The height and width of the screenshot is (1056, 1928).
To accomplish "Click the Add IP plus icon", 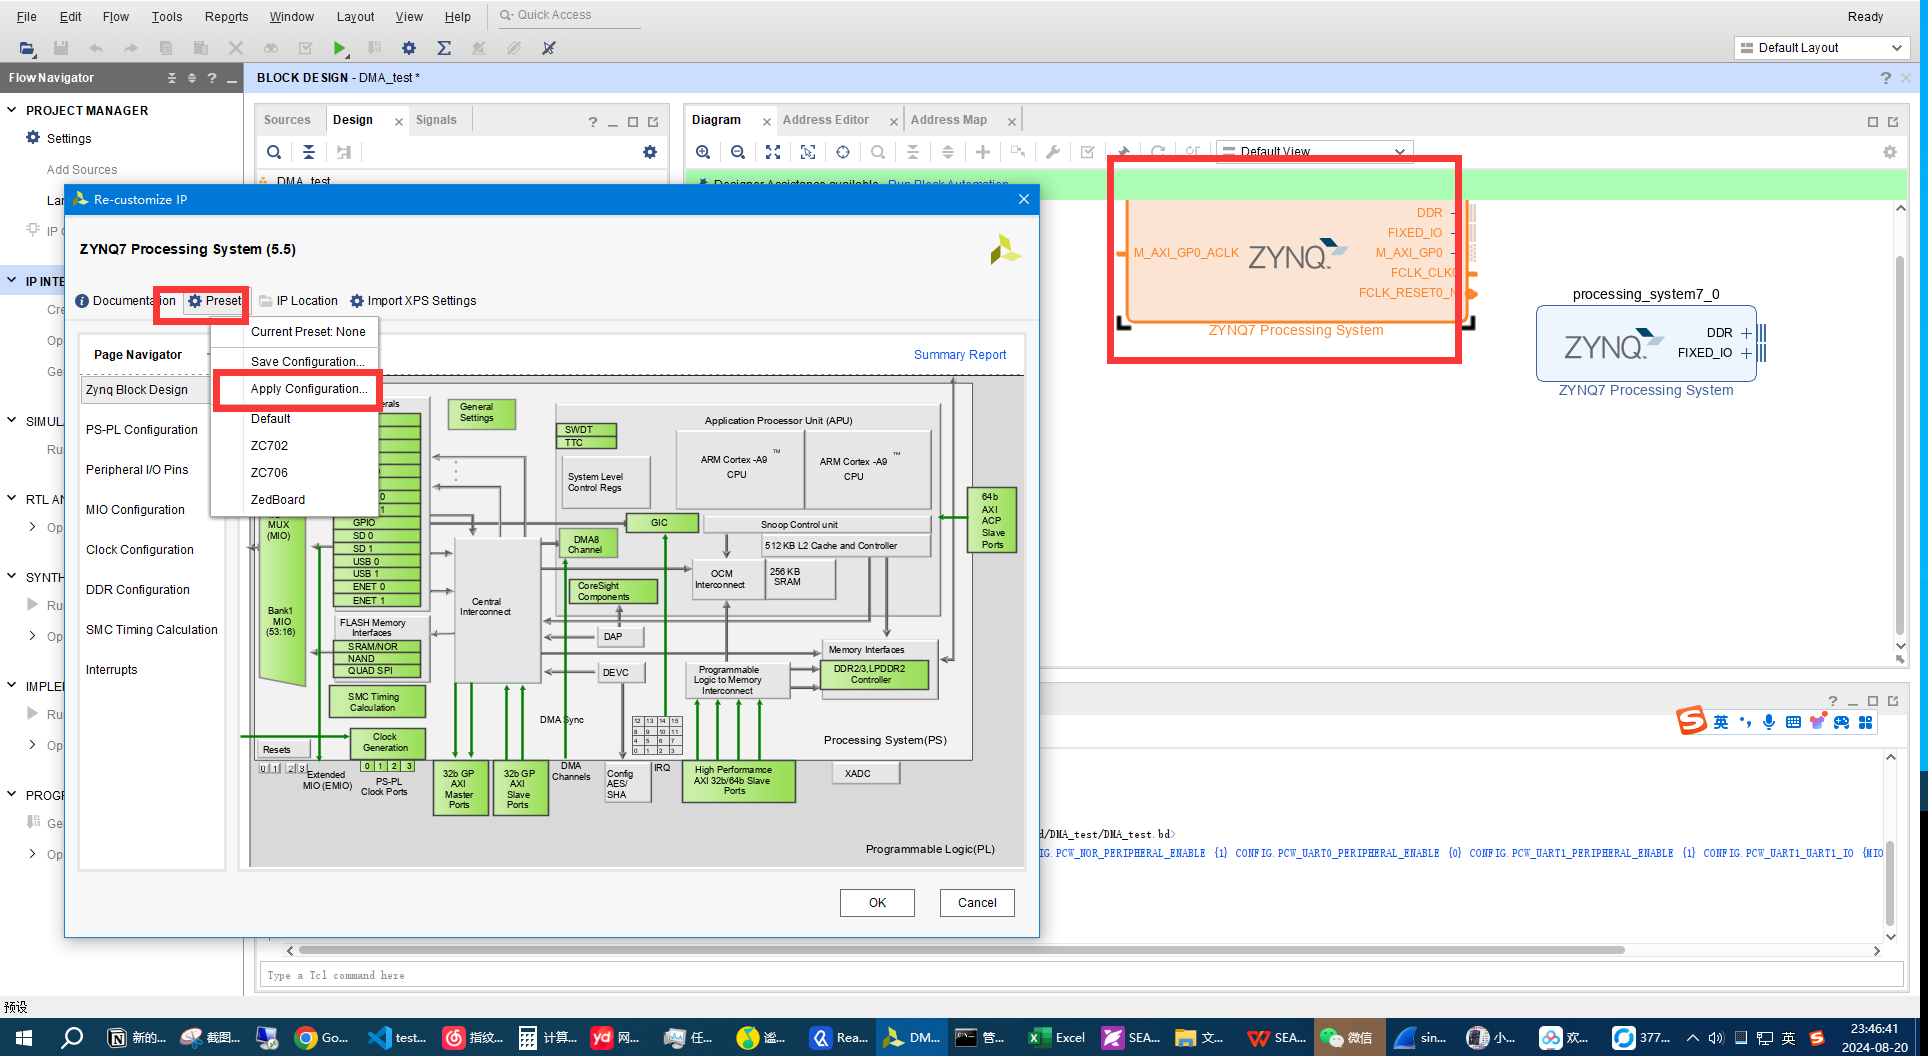I will click(x=983, y=152).
